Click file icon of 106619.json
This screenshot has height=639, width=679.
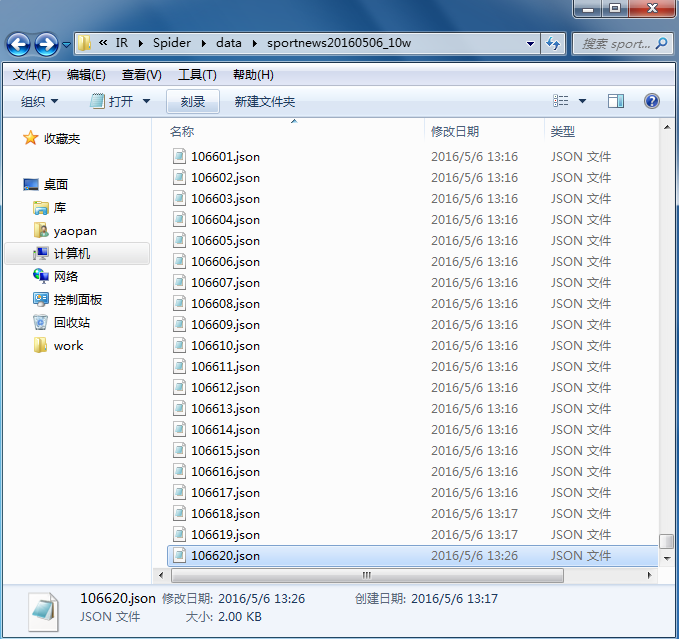coord(179,534)
